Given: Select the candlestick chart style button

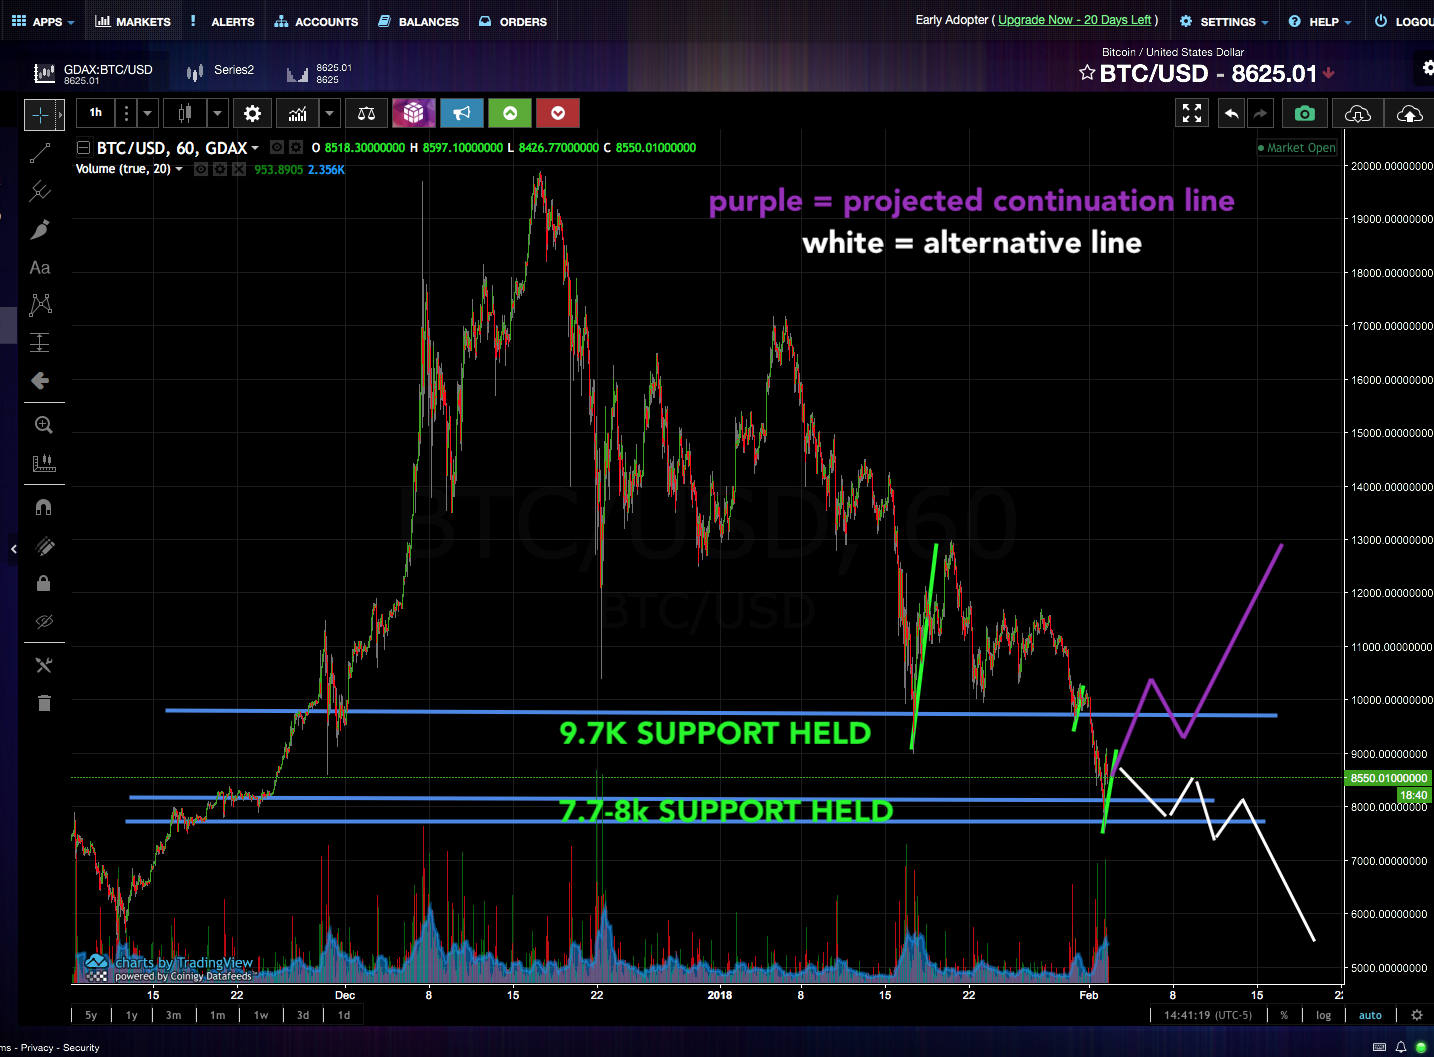Looking at the screenshot, I should [185, 114].
